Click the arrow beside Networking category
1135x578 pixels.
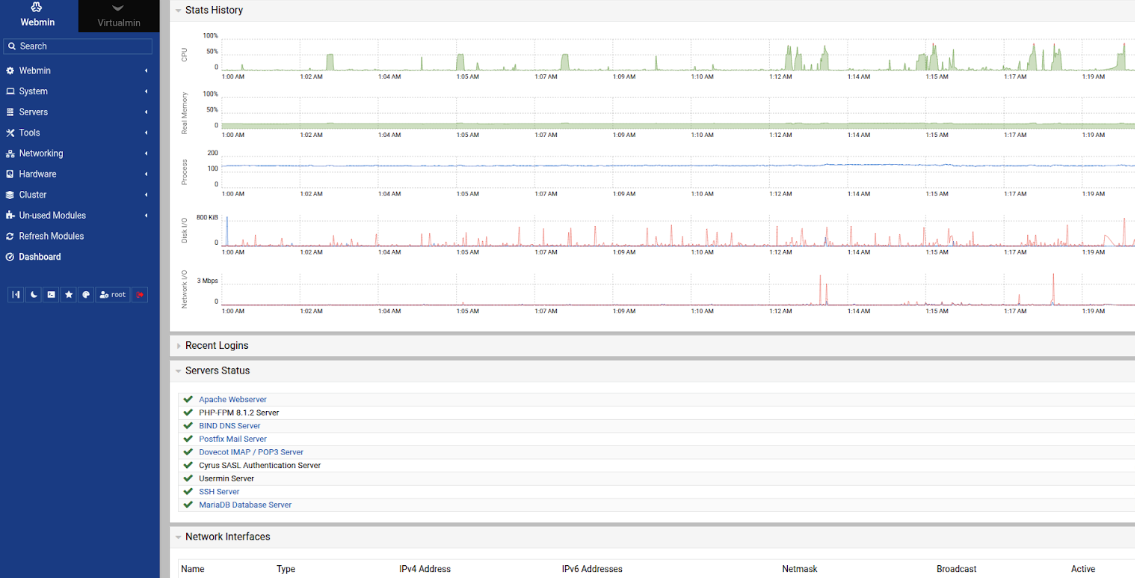[146, 153]
